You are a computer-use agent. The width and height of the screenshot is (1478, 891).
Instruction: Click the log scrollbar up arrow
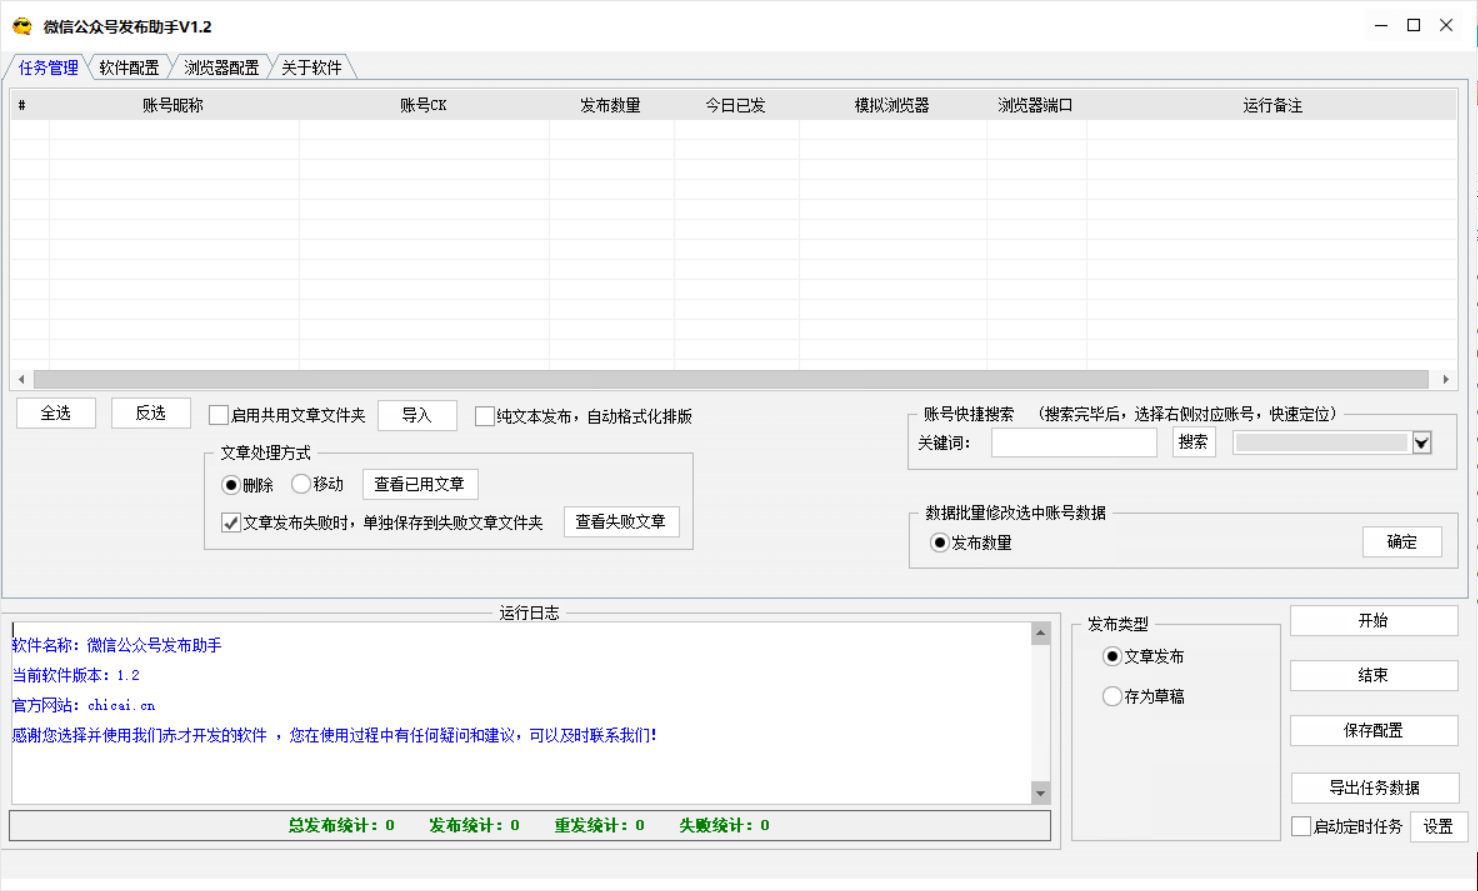1041,633
